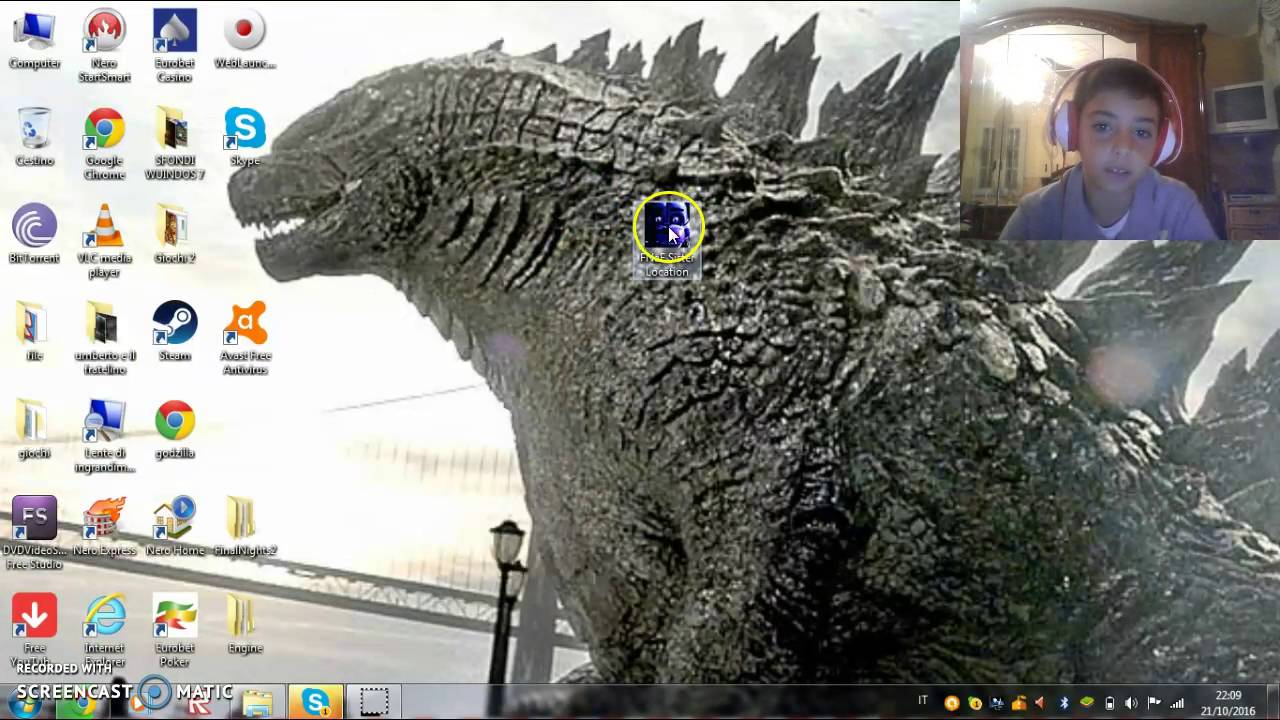Click the yellow badge tray icon
Viewport: 1280px width, 720px height.
pos(975,703)
